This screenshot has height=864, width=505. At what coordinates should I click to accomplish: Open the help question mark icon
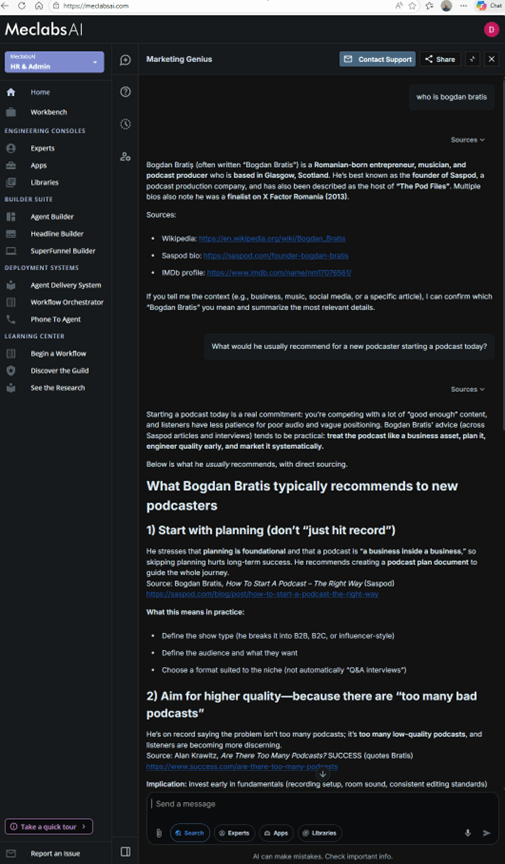pyautogui.click(x=125, y=92)
